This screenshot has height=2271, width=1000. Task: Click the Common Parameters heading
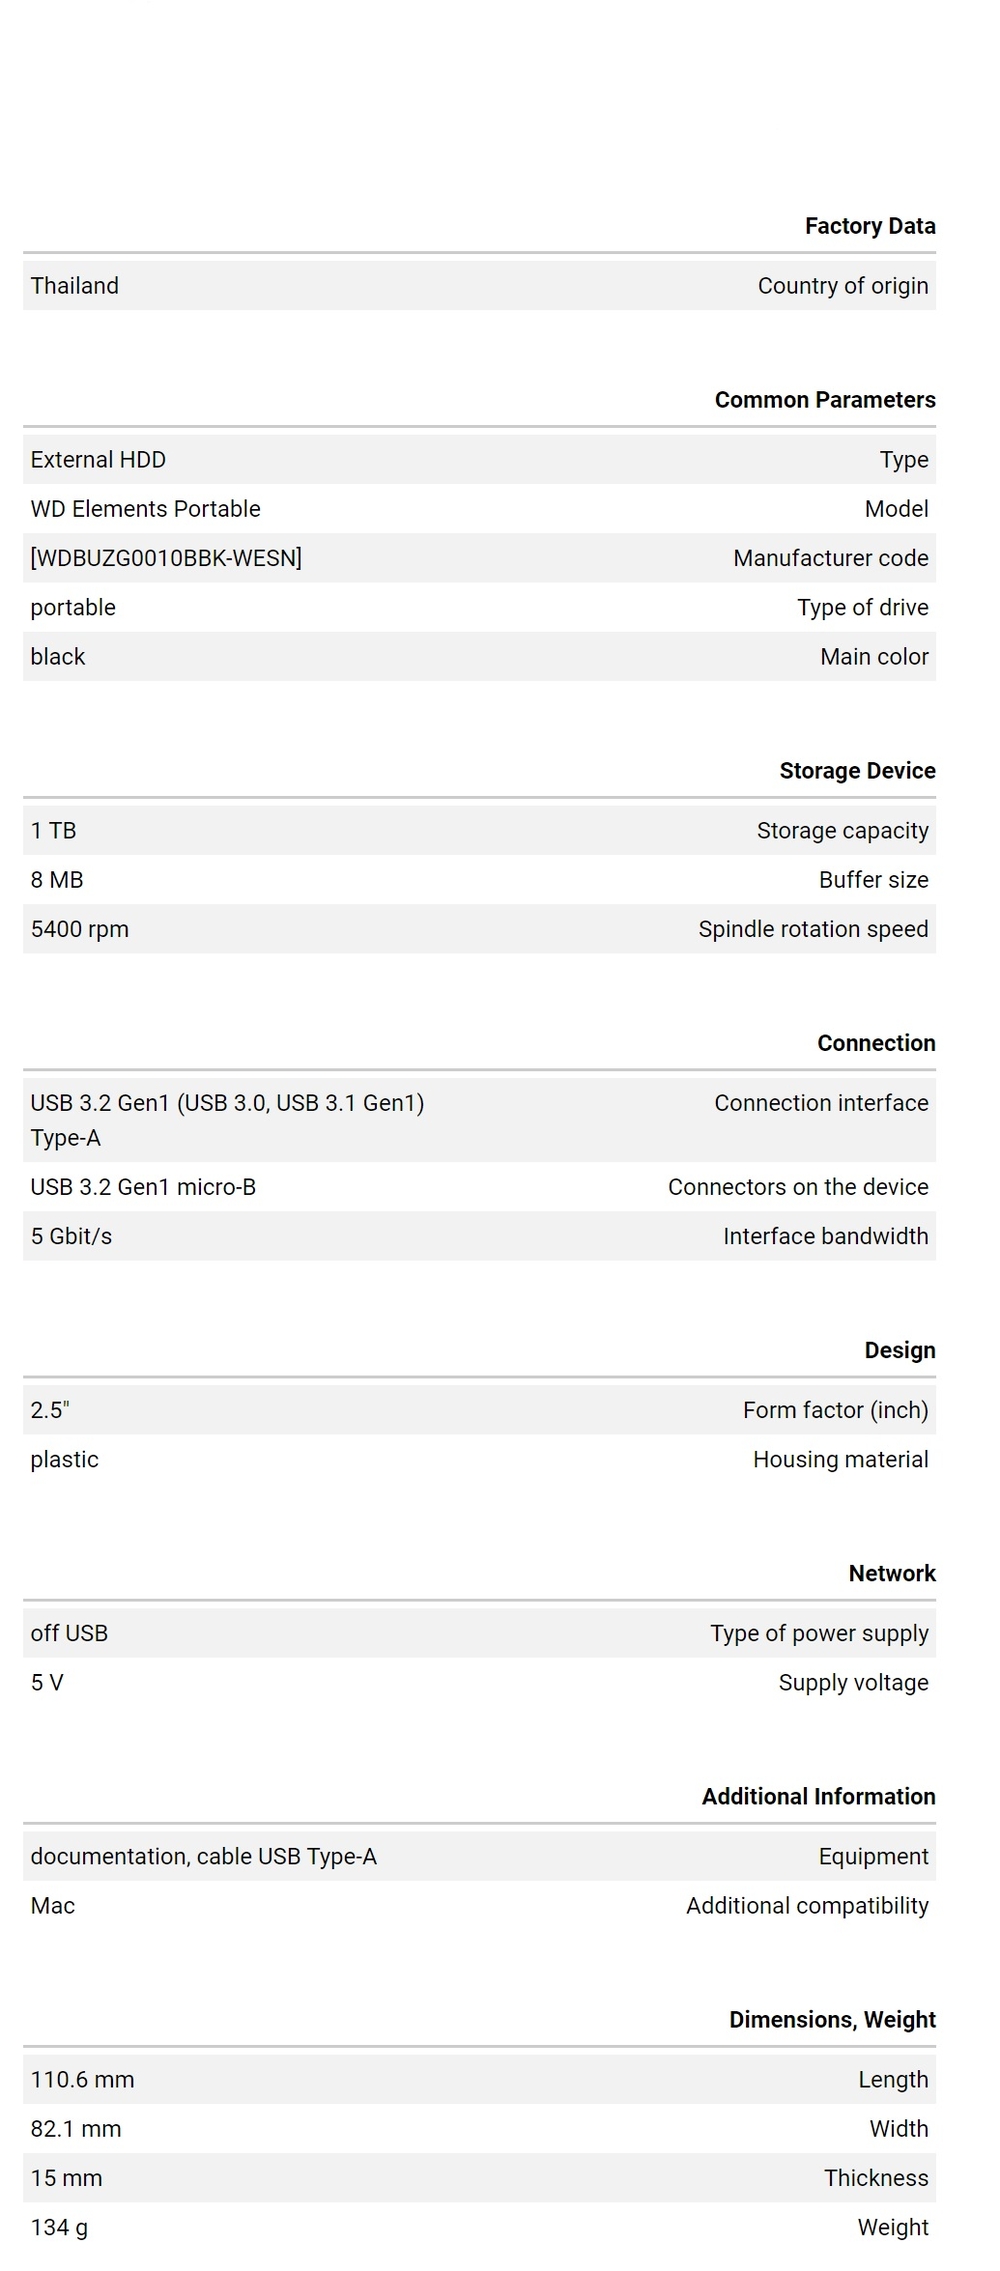825,400
